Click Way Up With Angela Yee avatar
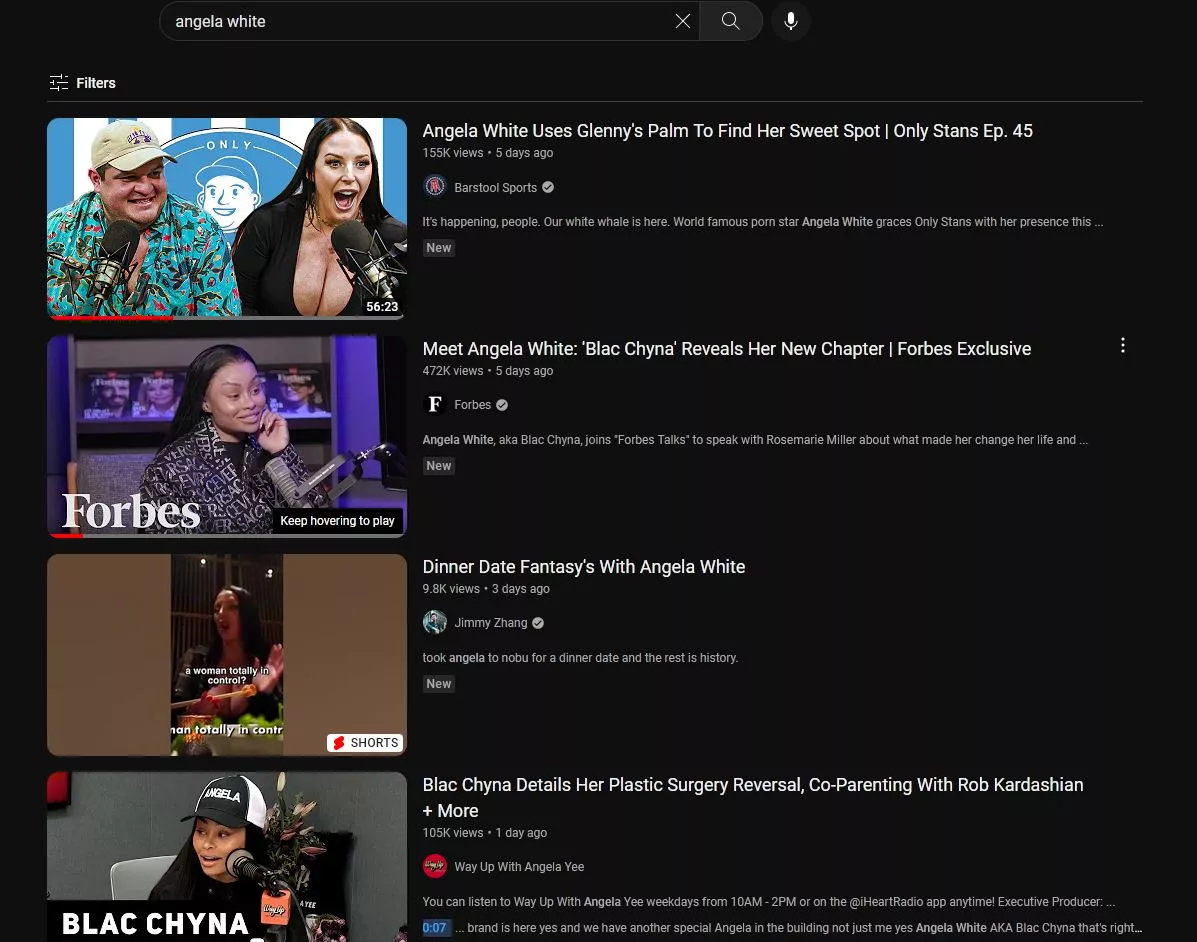The width and height of the screenshot is (1197, 942). coord(435,867)
